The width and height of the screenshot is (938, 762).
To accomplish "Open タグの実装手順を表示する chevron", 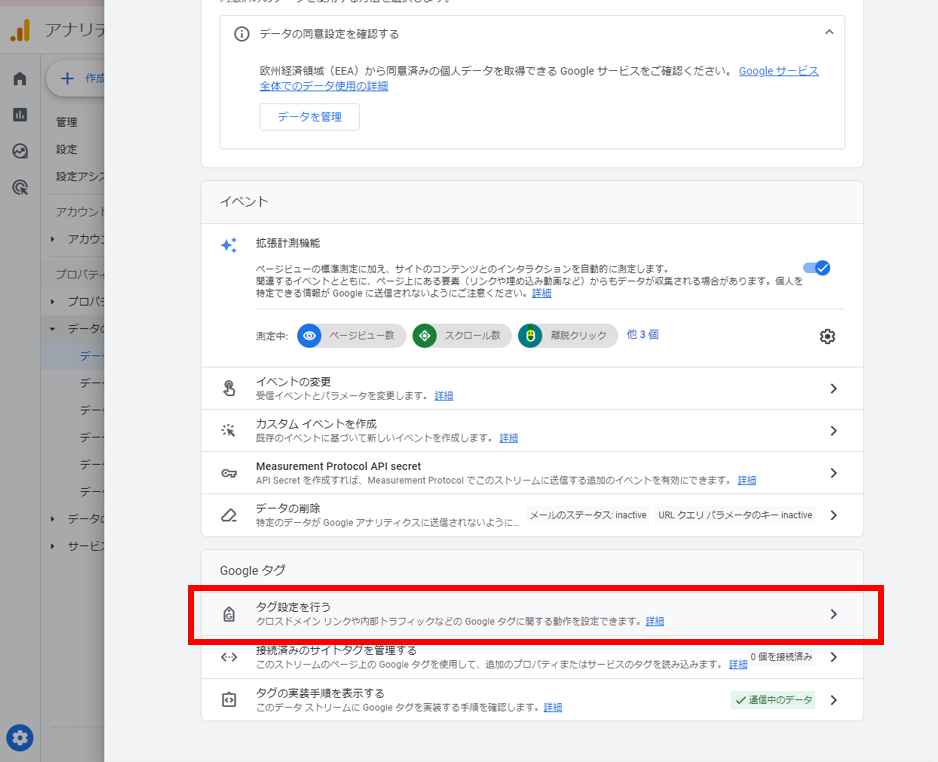I will point(834,700).
